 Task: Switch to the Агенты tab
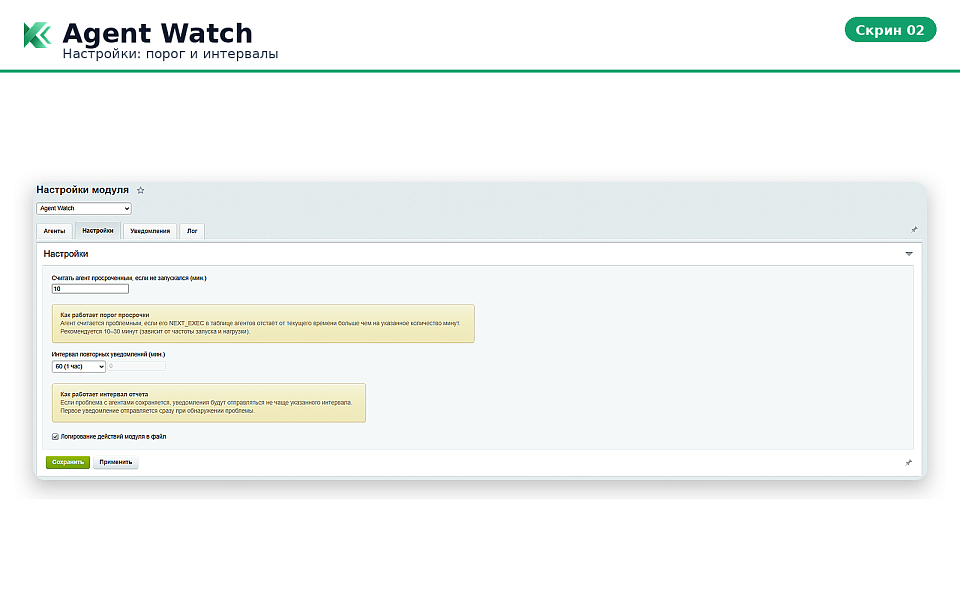point(55,231)
